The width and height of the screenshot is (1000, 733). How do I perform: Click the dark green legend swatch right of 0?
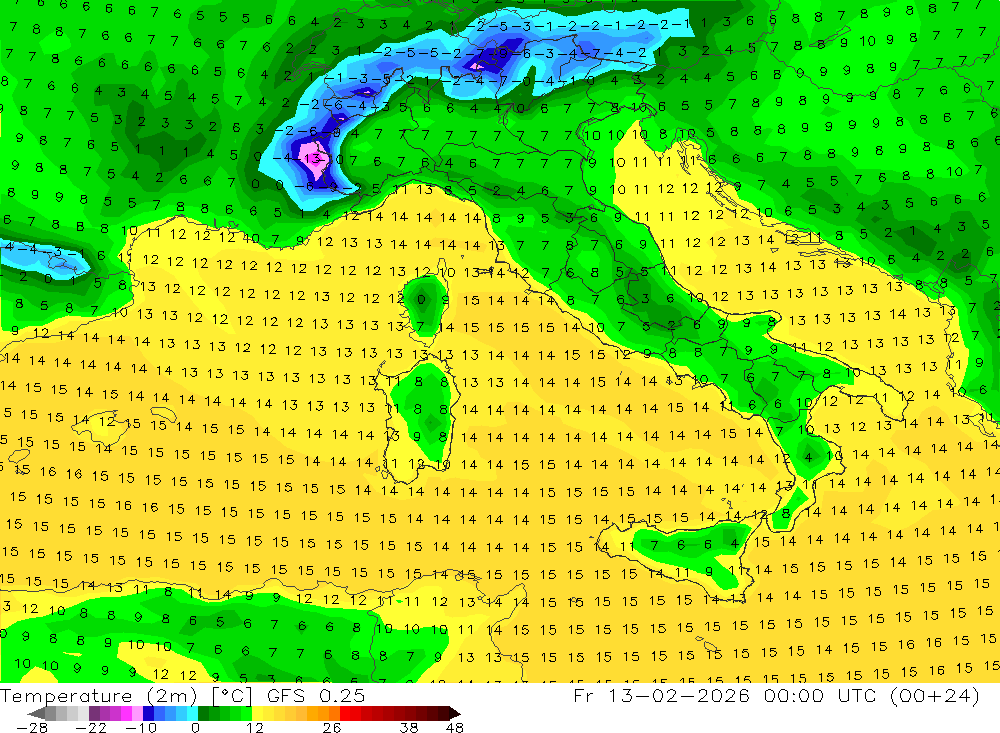coord(203,713)
